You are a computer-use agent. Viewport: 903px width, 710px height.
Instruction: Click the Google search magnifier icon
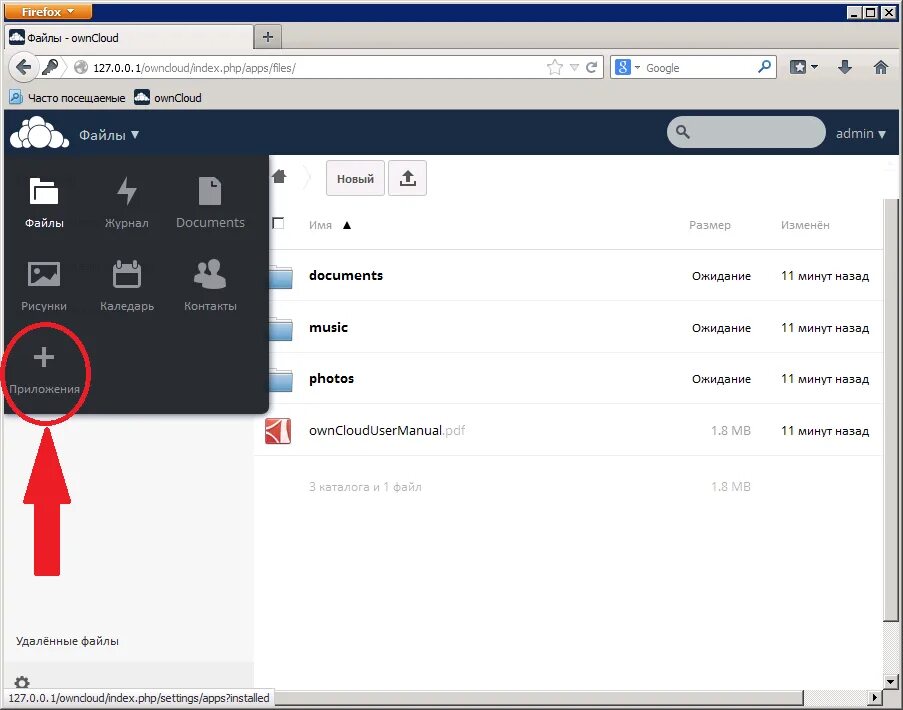764,67
